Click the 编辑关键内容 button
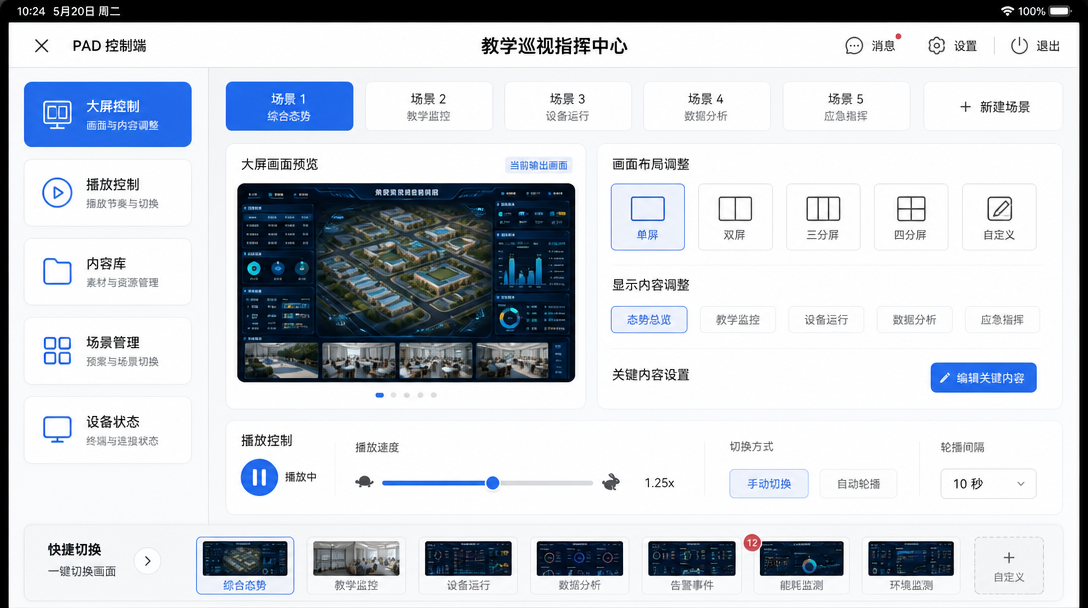This screenshot has width=1088, height=608. tap(983, 378)
